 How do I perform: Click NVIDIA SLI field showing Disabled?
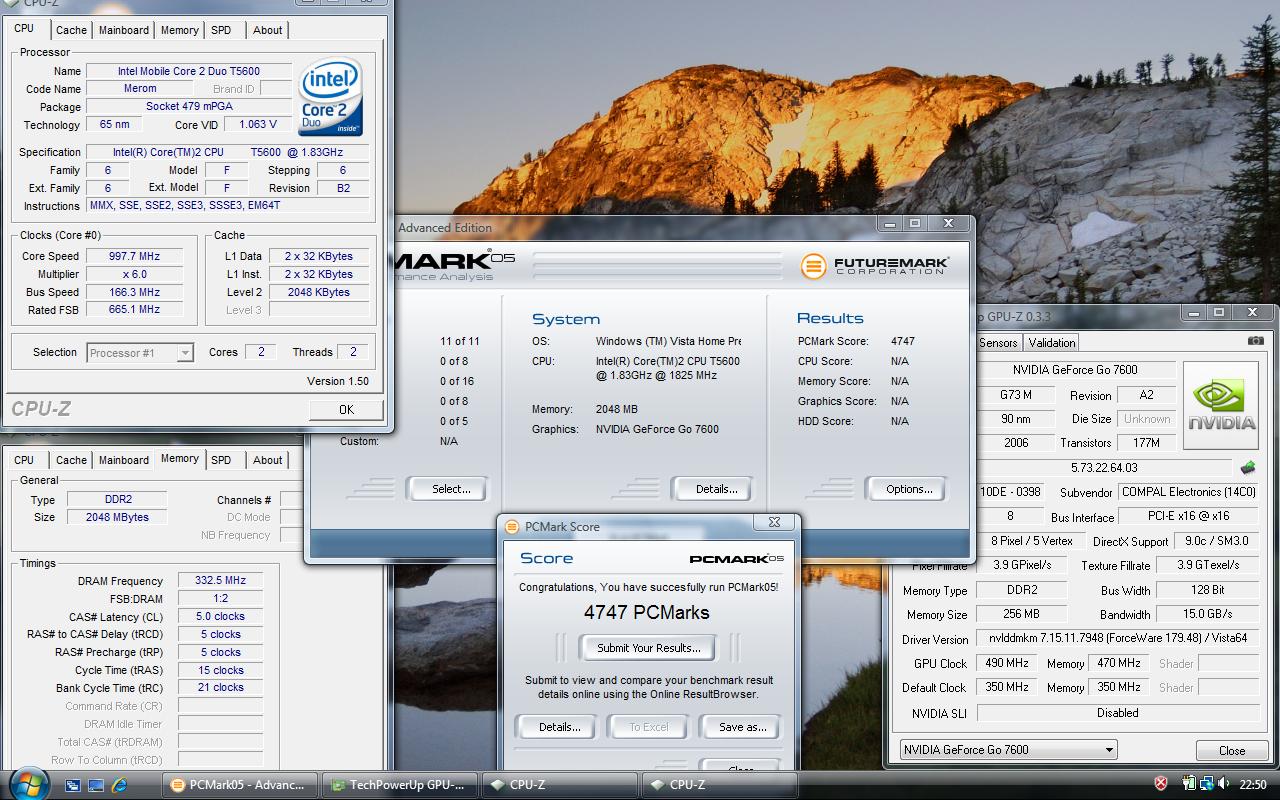pos(1117,713)
